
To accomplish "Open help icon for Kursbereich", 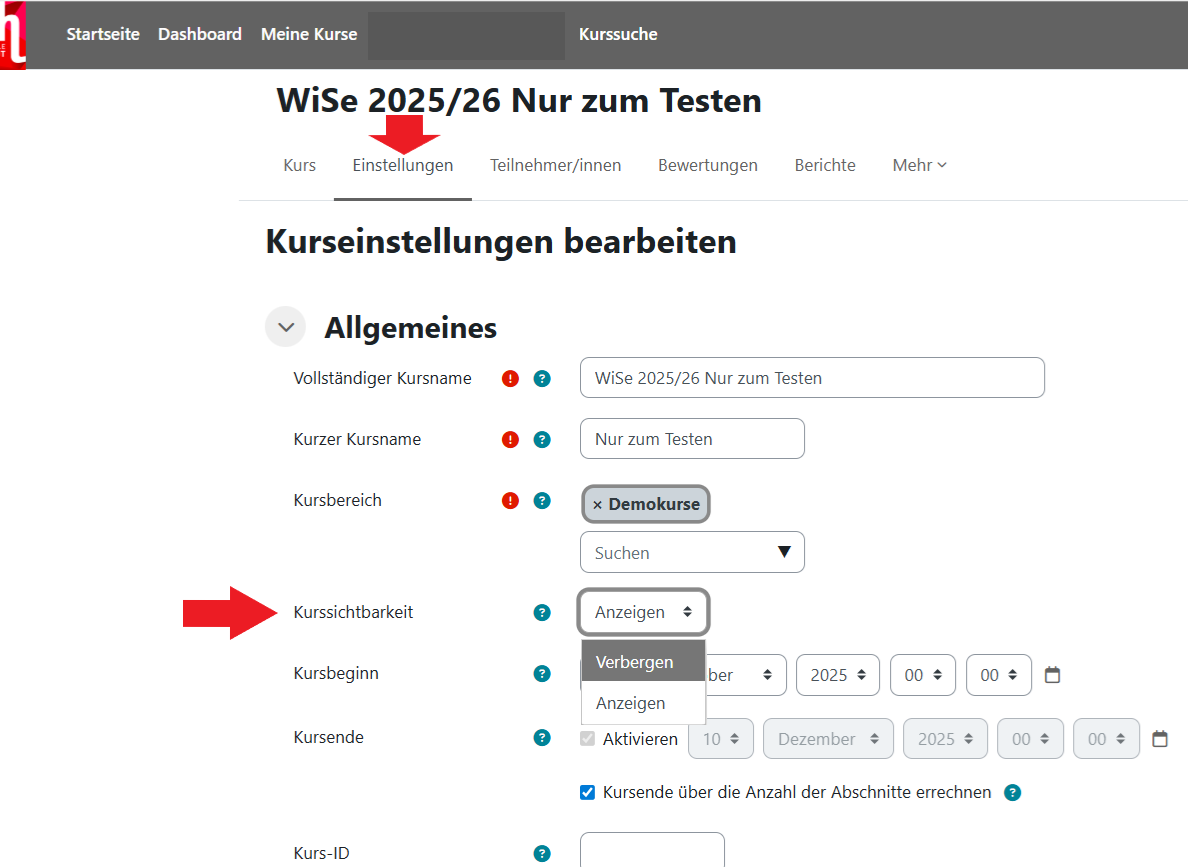I will pos(542,501).
